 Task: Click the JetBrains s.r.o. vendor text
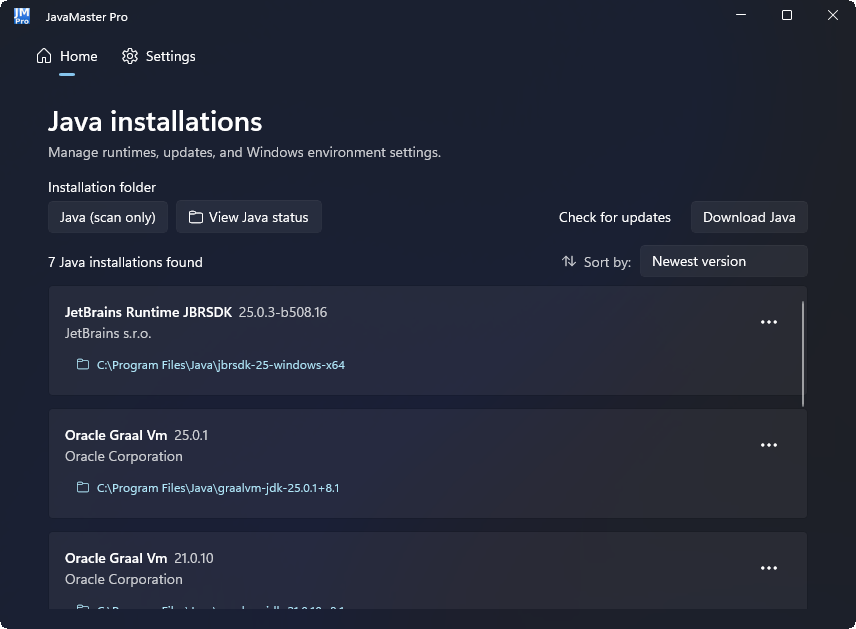(x=108, y=333)
